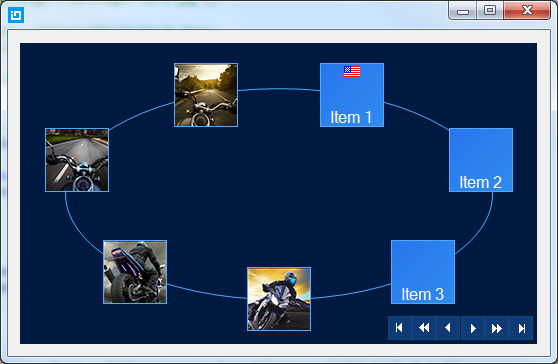Click the fast rewind double-arrow button
This screenshot has height=364, width=558.
(424, 328)
